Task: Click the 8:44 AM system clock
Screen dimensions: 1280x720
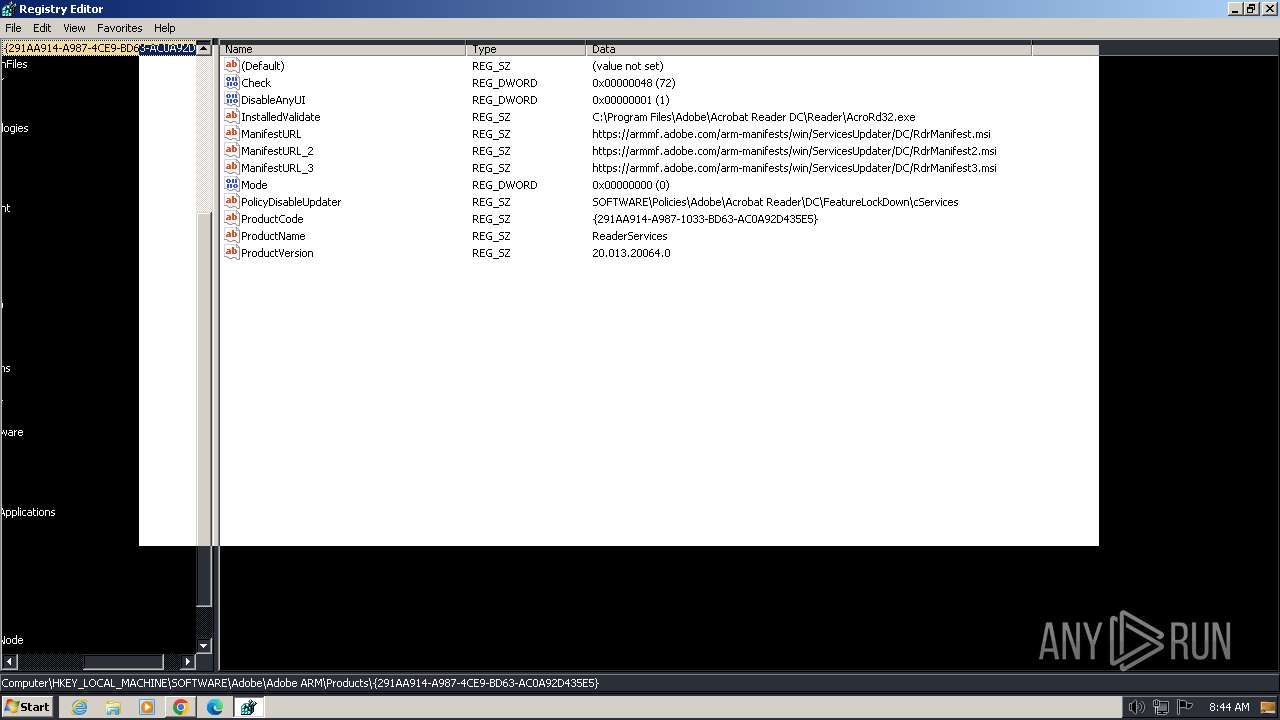Action: (x=1229, y=707)
